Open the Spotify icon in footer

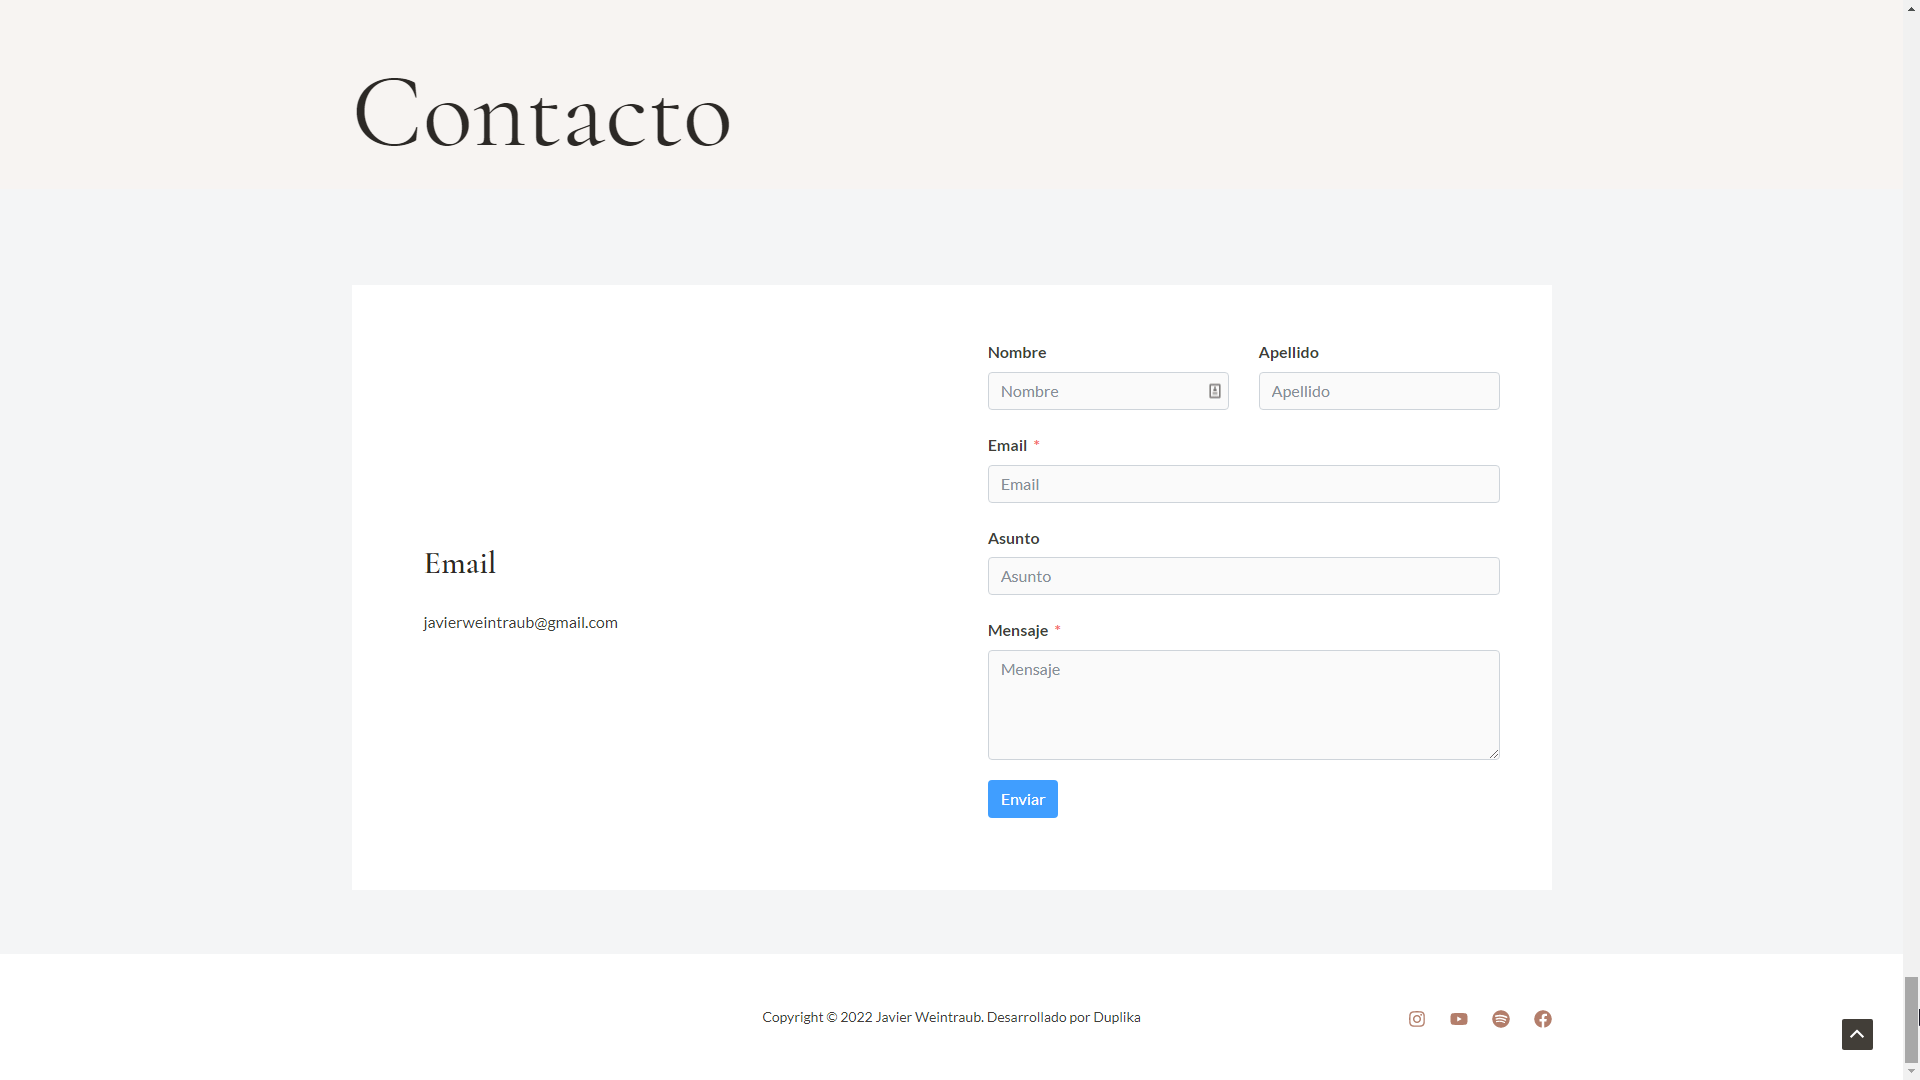1501,1019
